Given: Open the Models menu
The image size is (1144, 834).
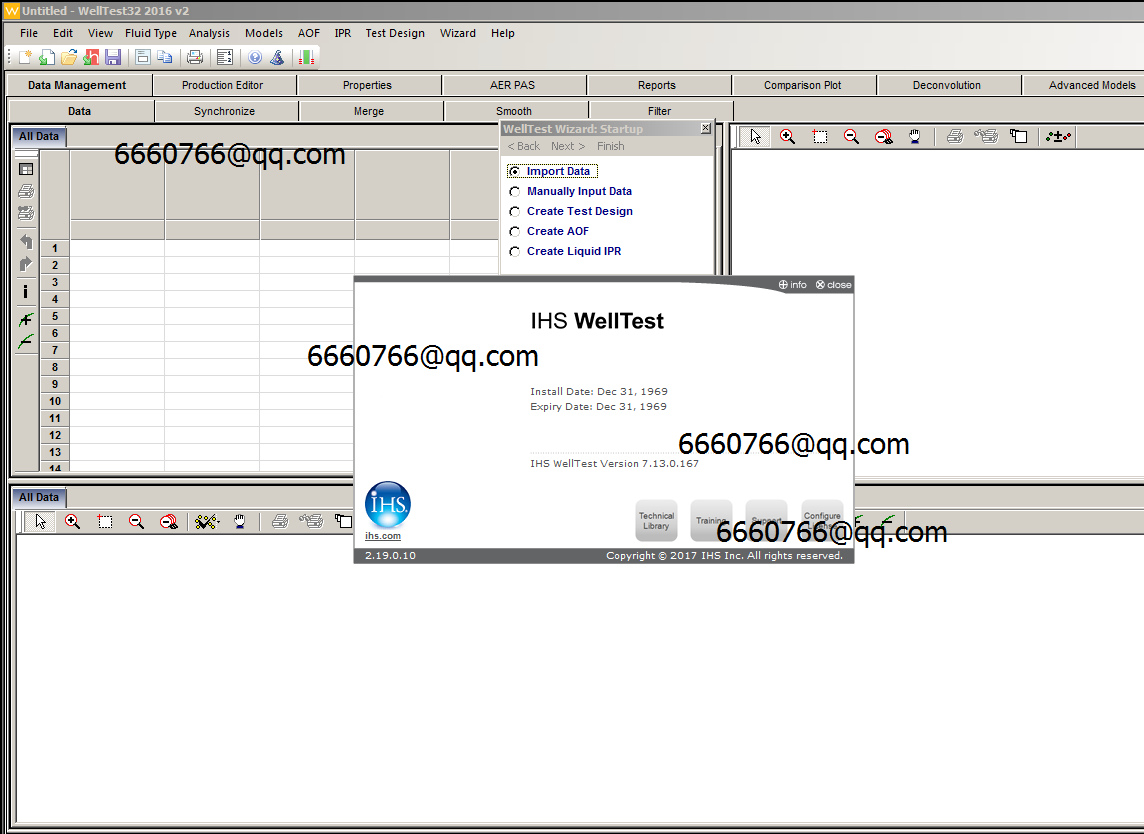Looking at the screenshot, I should coord(264,33).
